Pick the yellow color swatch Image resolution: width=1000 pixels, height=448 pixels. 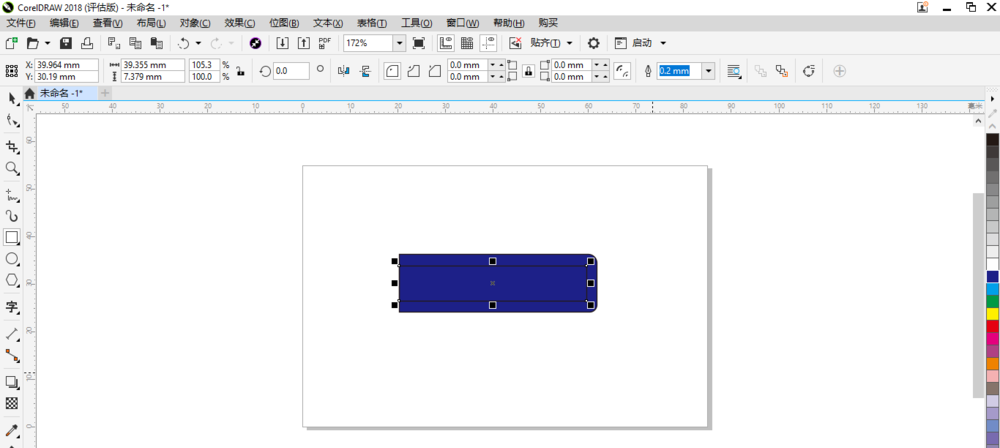tap(992, 313)
